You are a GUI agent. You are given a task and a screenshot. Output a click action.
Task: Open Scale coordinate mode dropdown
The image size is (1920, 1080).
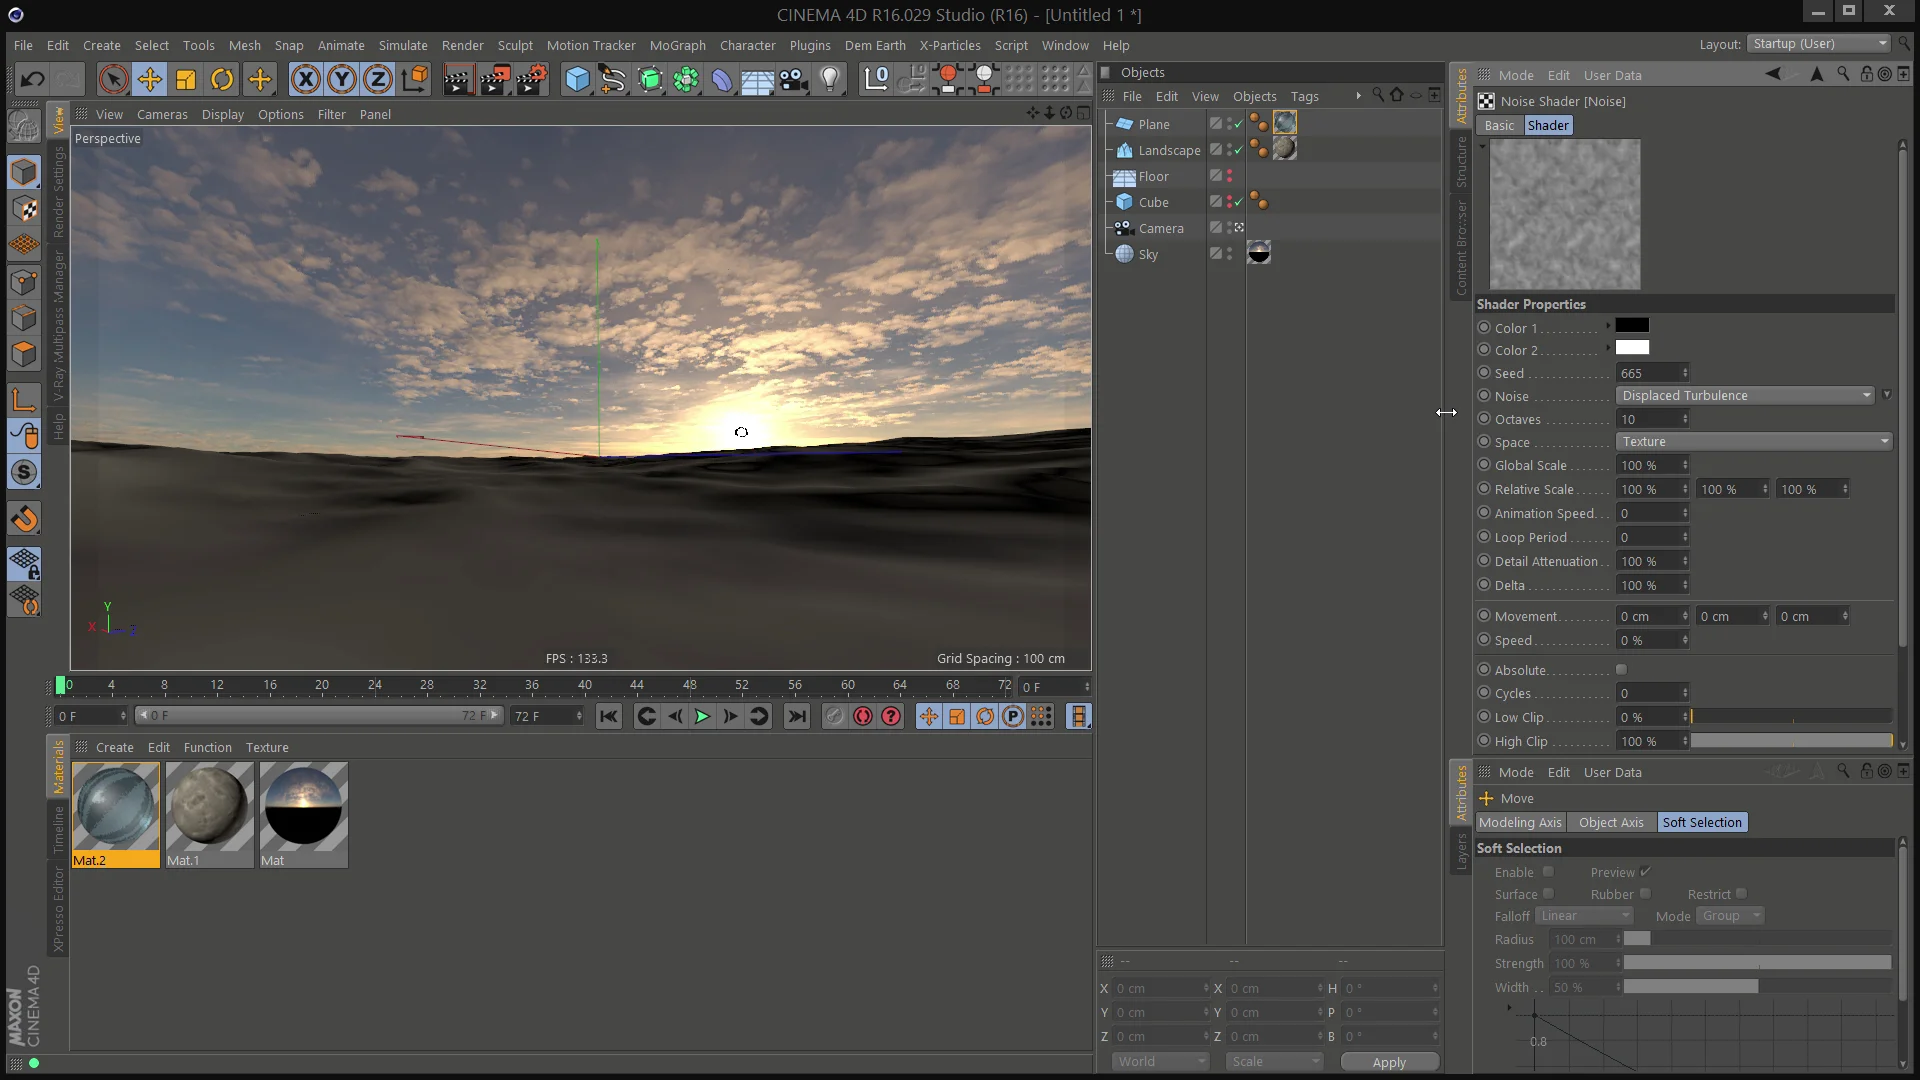tap(1274, 1062)
